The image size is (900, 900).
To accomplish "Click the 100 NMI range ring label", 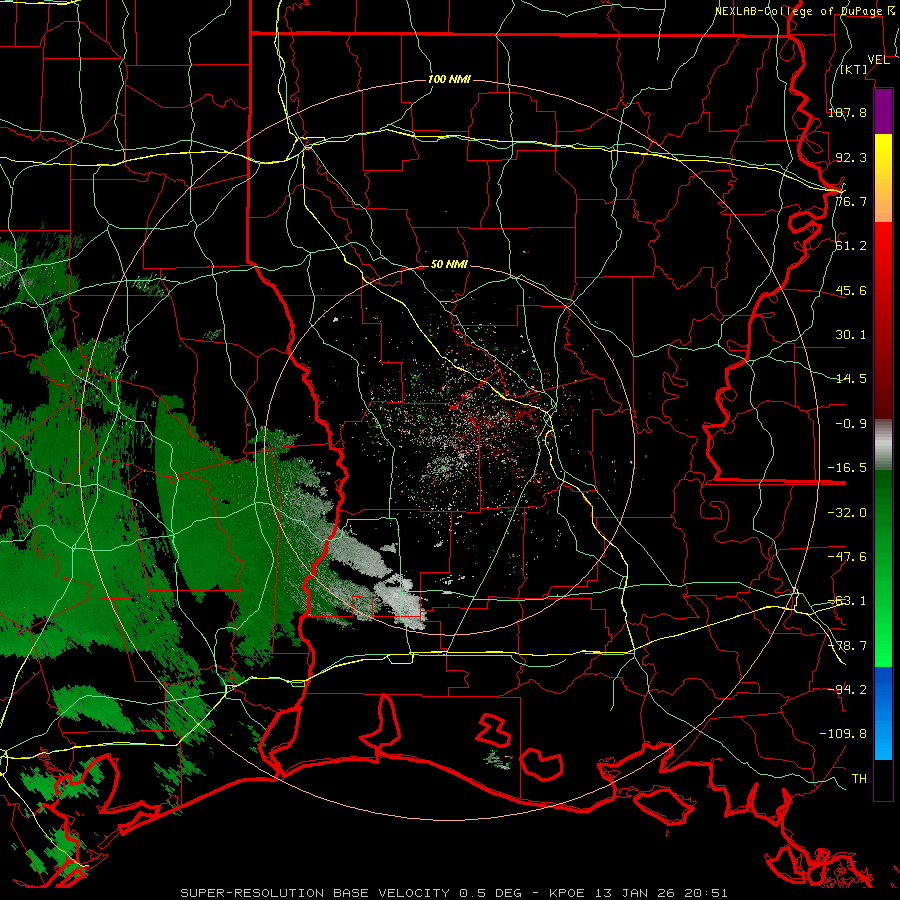I will tap(449, 79).
